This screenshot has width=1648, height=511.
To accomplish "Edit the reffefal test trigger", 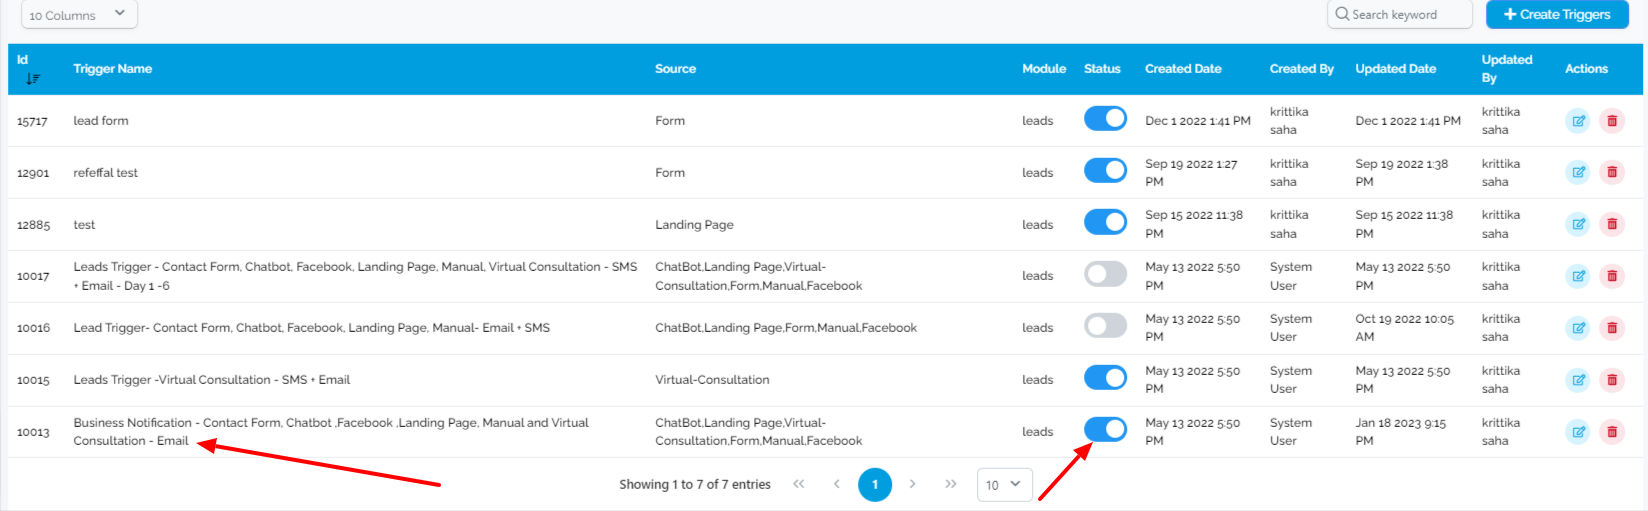I will (1578, 172).
